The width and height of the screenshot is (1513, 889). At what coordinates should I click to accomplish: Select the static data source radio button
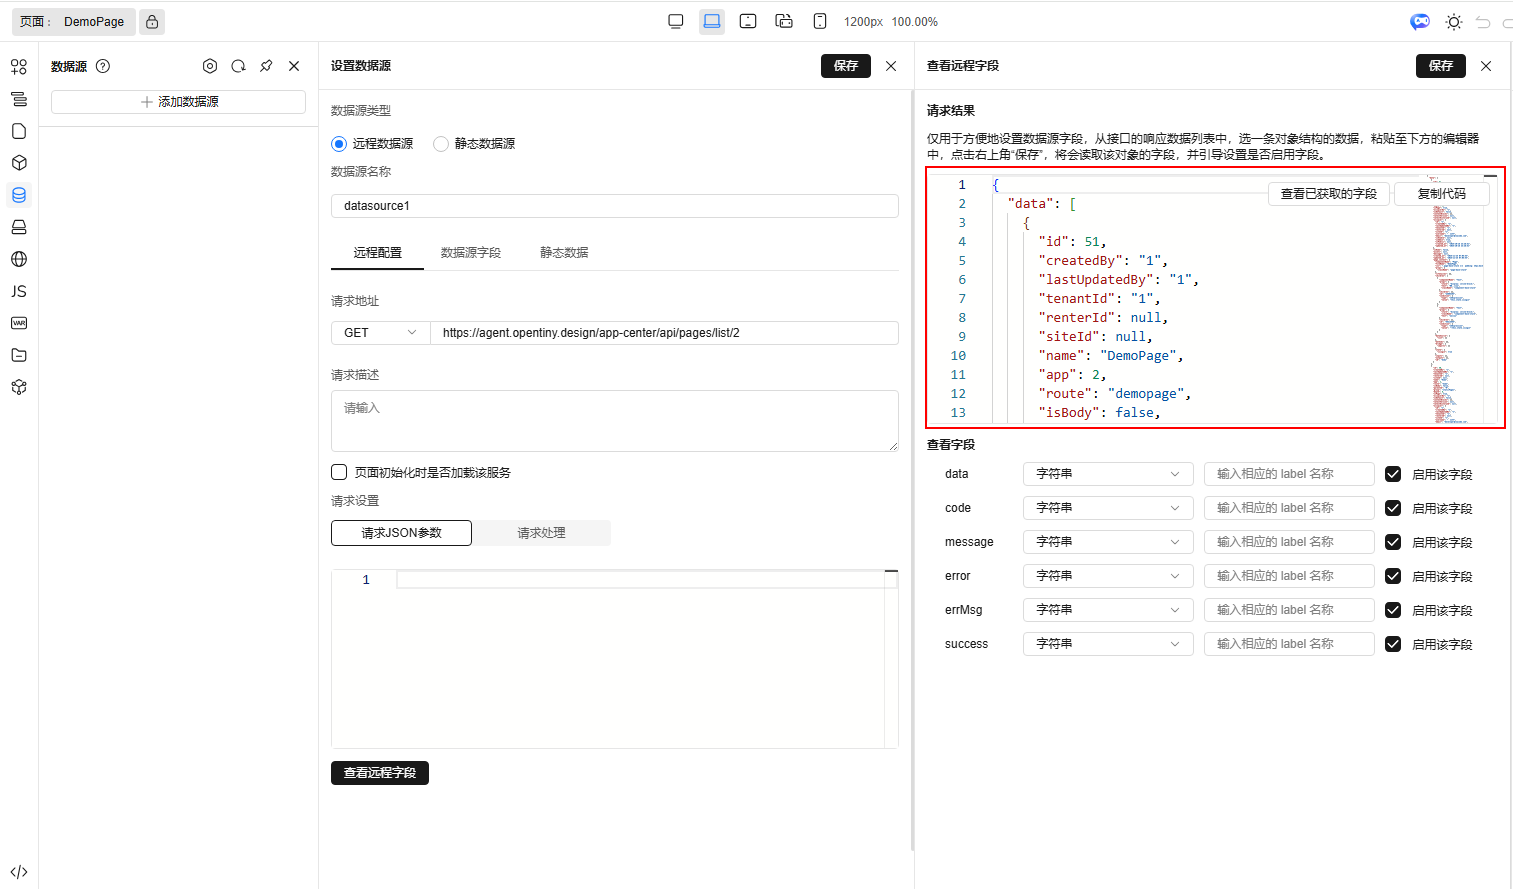(x=441, y=144)
